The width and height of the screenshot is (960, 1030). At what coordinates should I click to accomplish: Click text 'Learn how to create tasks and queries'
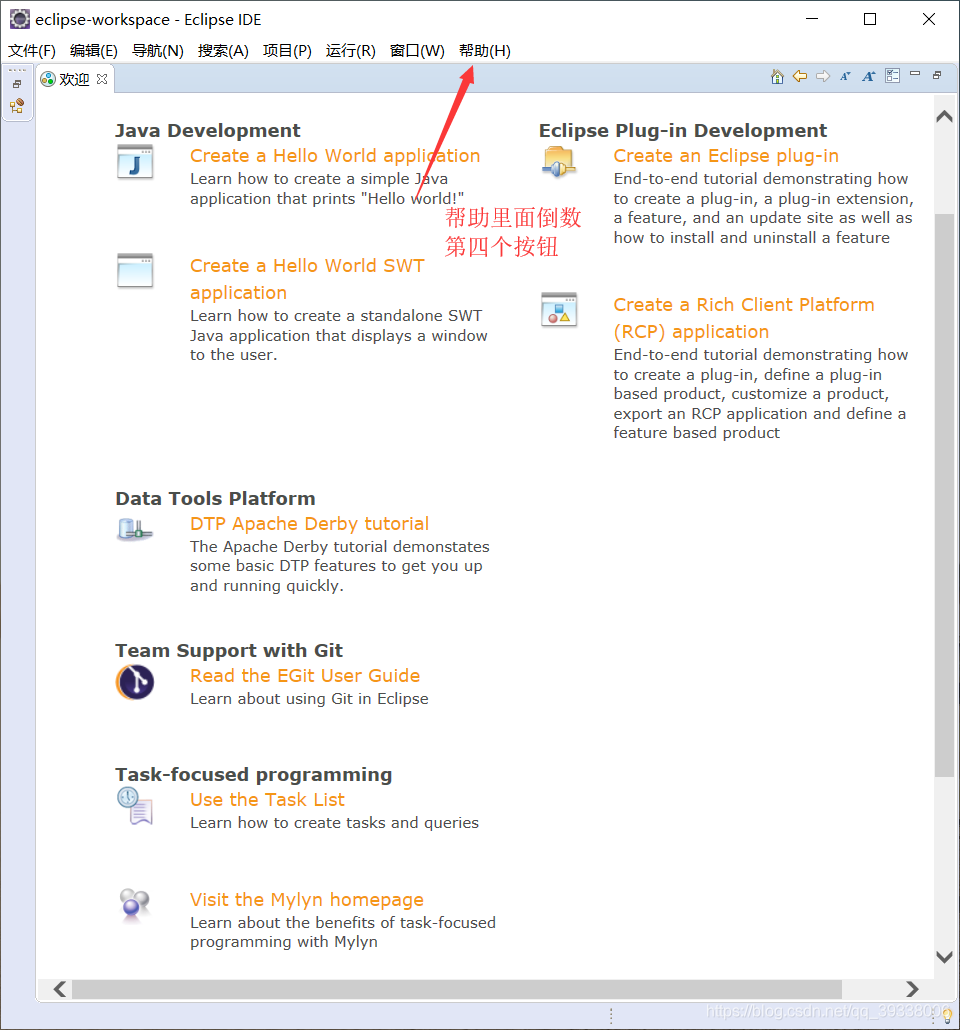pyautogui.click(x=334, y=822)
